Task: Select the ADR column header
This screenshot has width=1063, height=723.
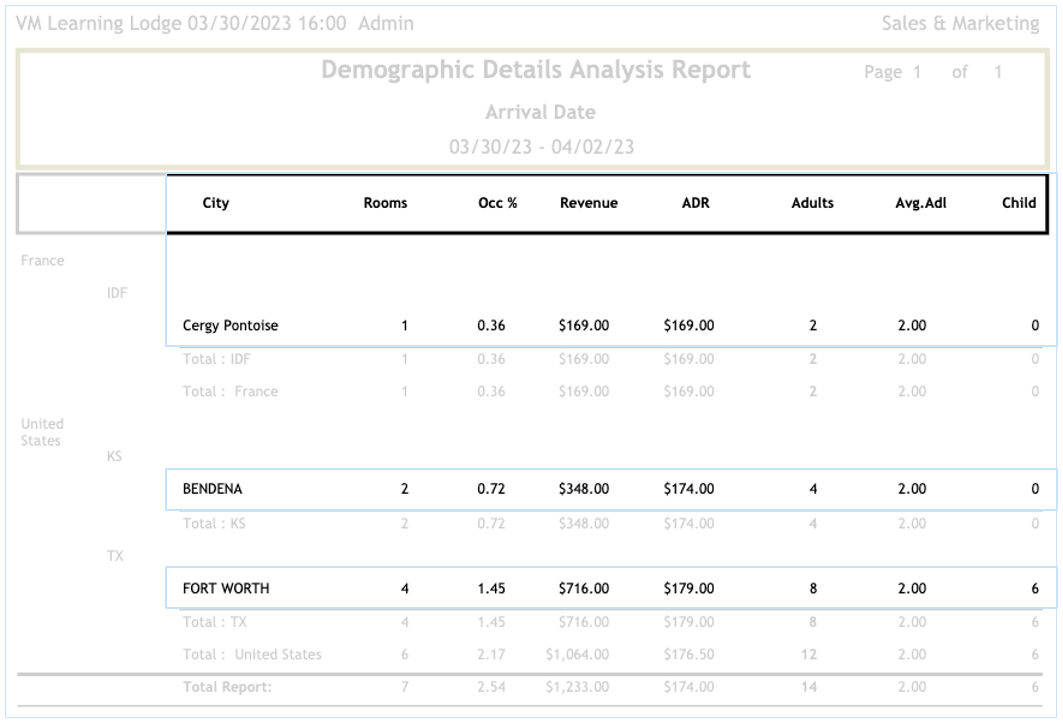Action: click(695, 203)
